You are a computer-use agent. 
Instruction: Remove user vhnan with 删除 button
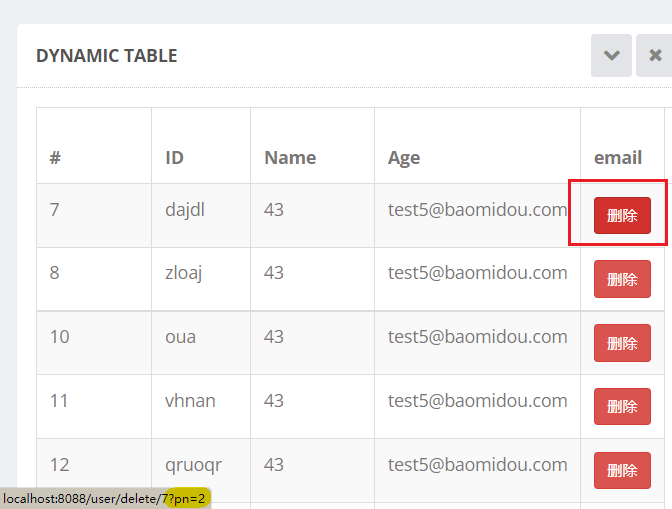622,407
